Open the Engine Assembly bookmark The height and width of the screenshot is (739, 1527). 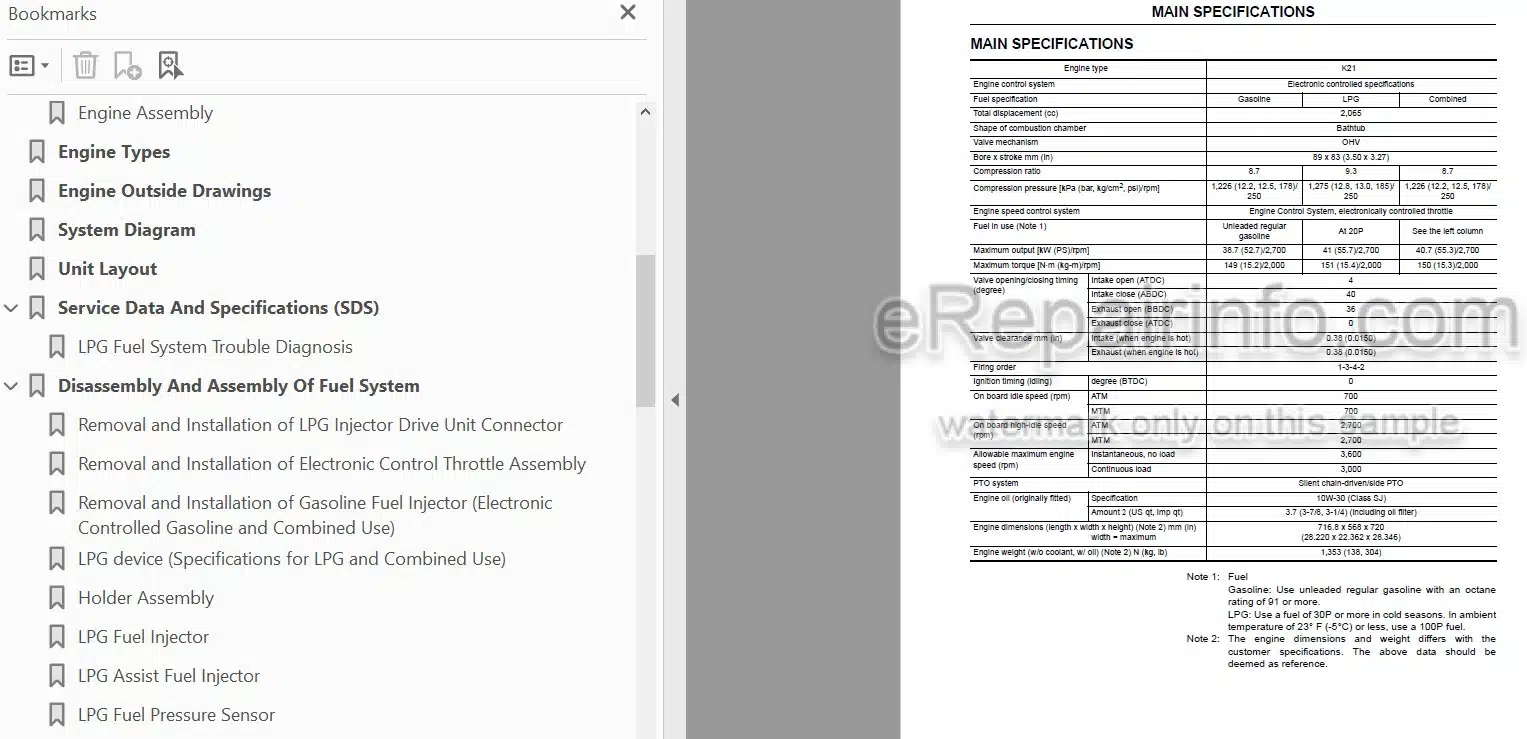(145, 113)
